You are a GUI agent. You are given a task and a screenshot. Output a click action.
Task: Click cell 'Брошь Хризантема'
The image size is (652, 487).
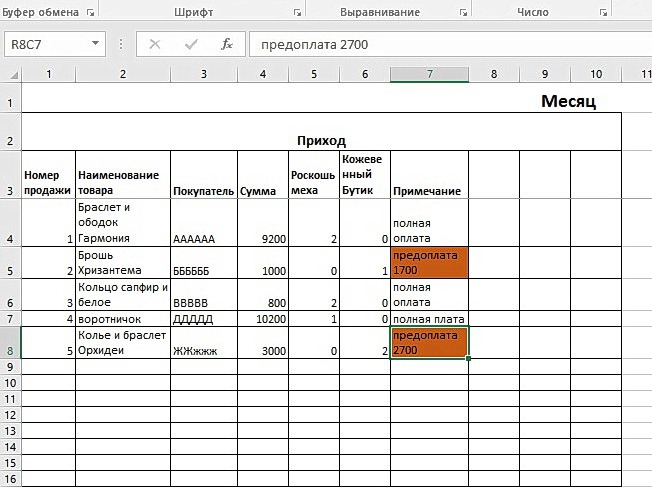click(x=123, y=262)
